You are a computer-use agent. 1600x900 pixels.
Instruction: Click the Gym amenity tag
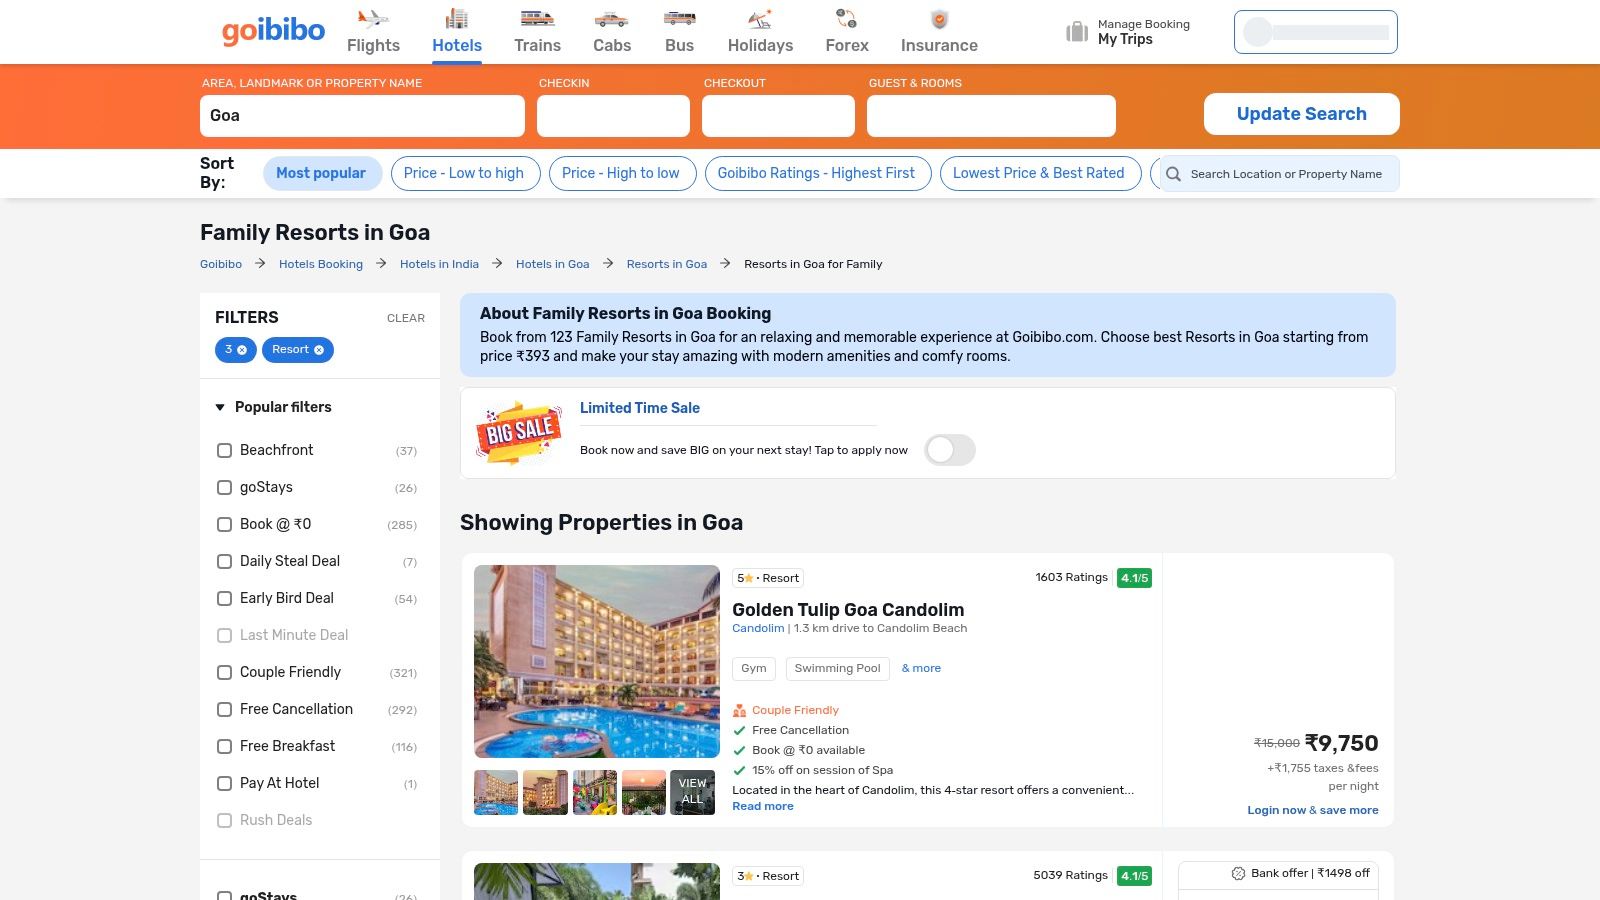754,668
